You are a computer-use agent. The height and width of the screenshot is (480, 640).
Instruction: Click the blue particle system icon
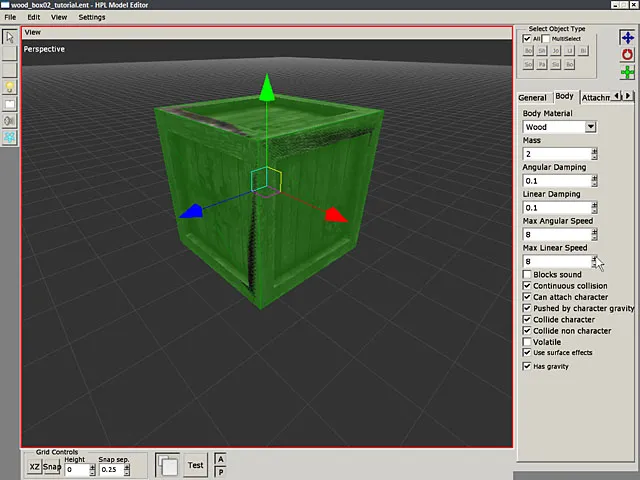coord(10,138)
